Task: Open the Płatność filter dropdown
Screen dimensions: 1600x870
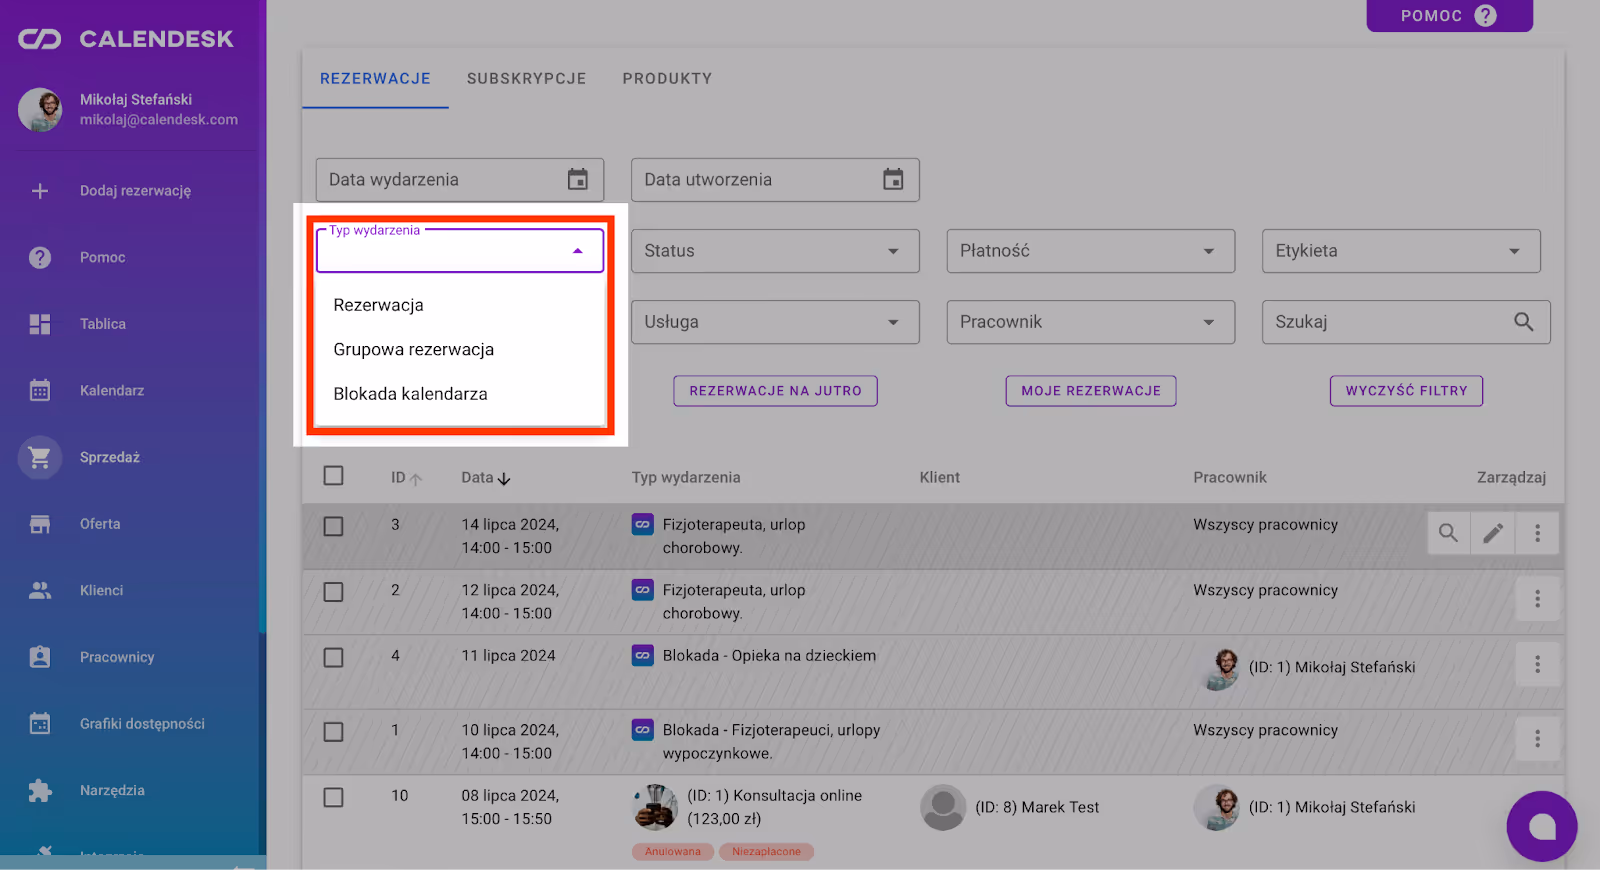Action: tap(1090, 251)
